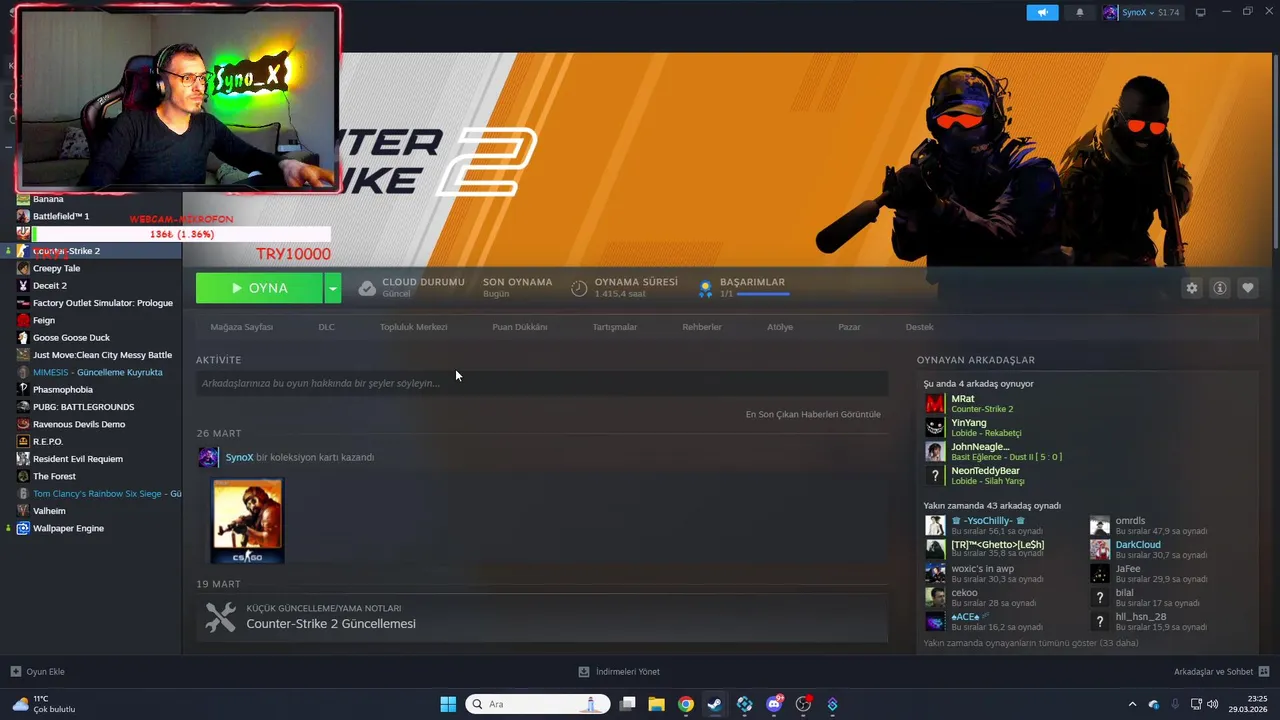Screen dimensions: 1280x720
Task: Open the Windows Start menu
Action: (x=448, y=704)
